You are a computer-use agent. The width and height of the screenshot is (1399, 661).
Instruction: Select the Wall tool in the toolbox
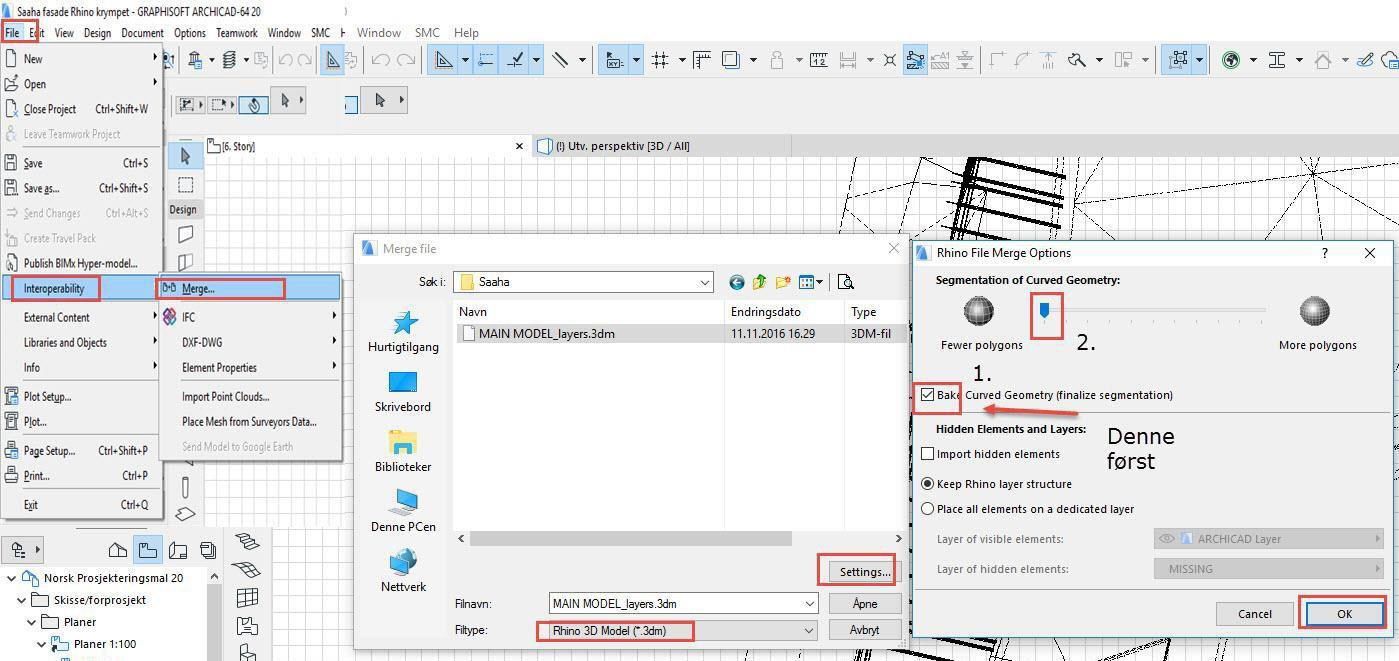[185, 234]
